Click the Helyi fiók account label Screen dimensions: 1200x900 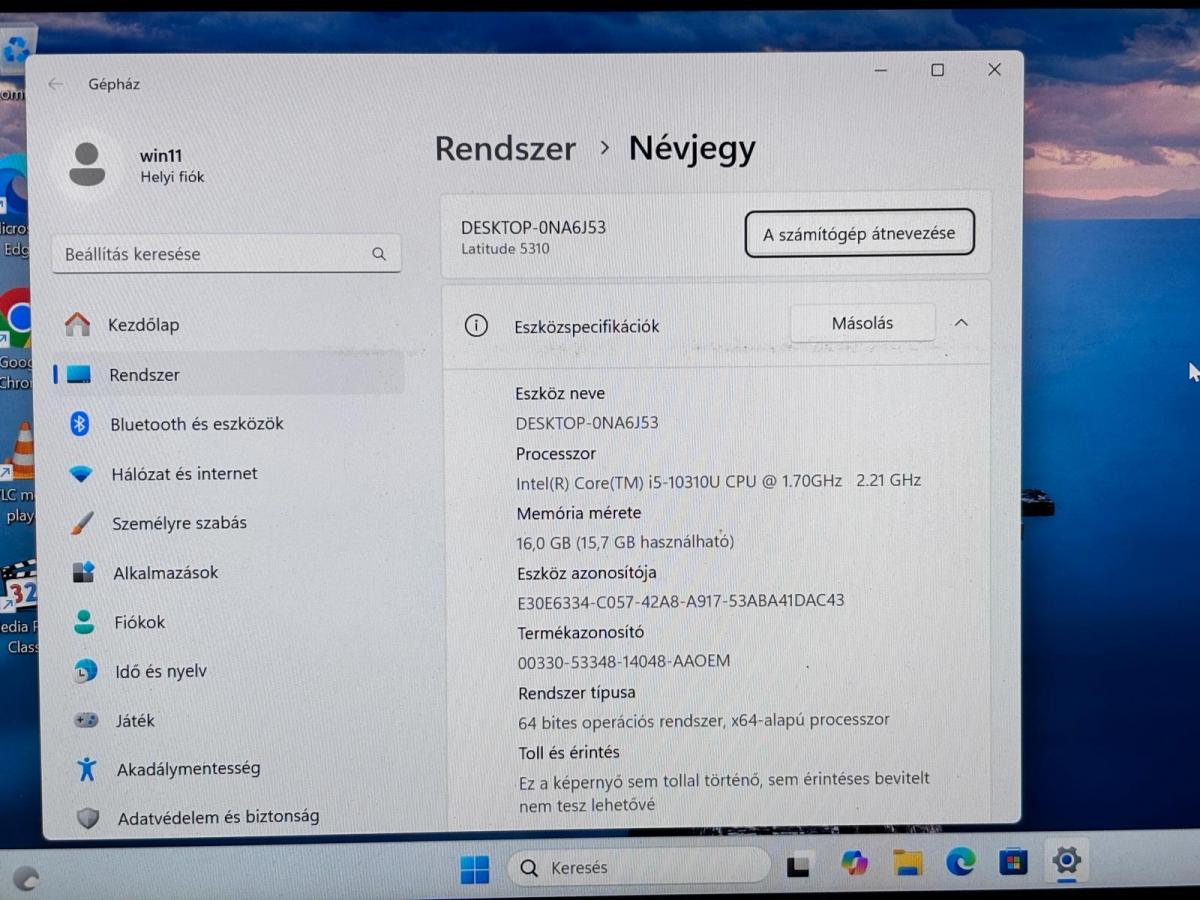point(172,177)
